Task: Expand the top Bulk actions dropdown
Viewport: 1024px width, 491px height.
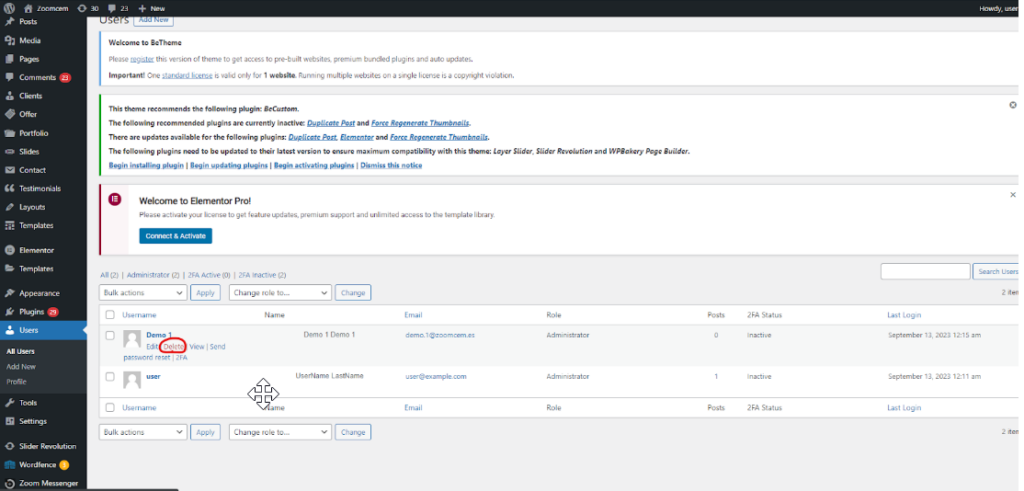Action: [x=143, y=293]
